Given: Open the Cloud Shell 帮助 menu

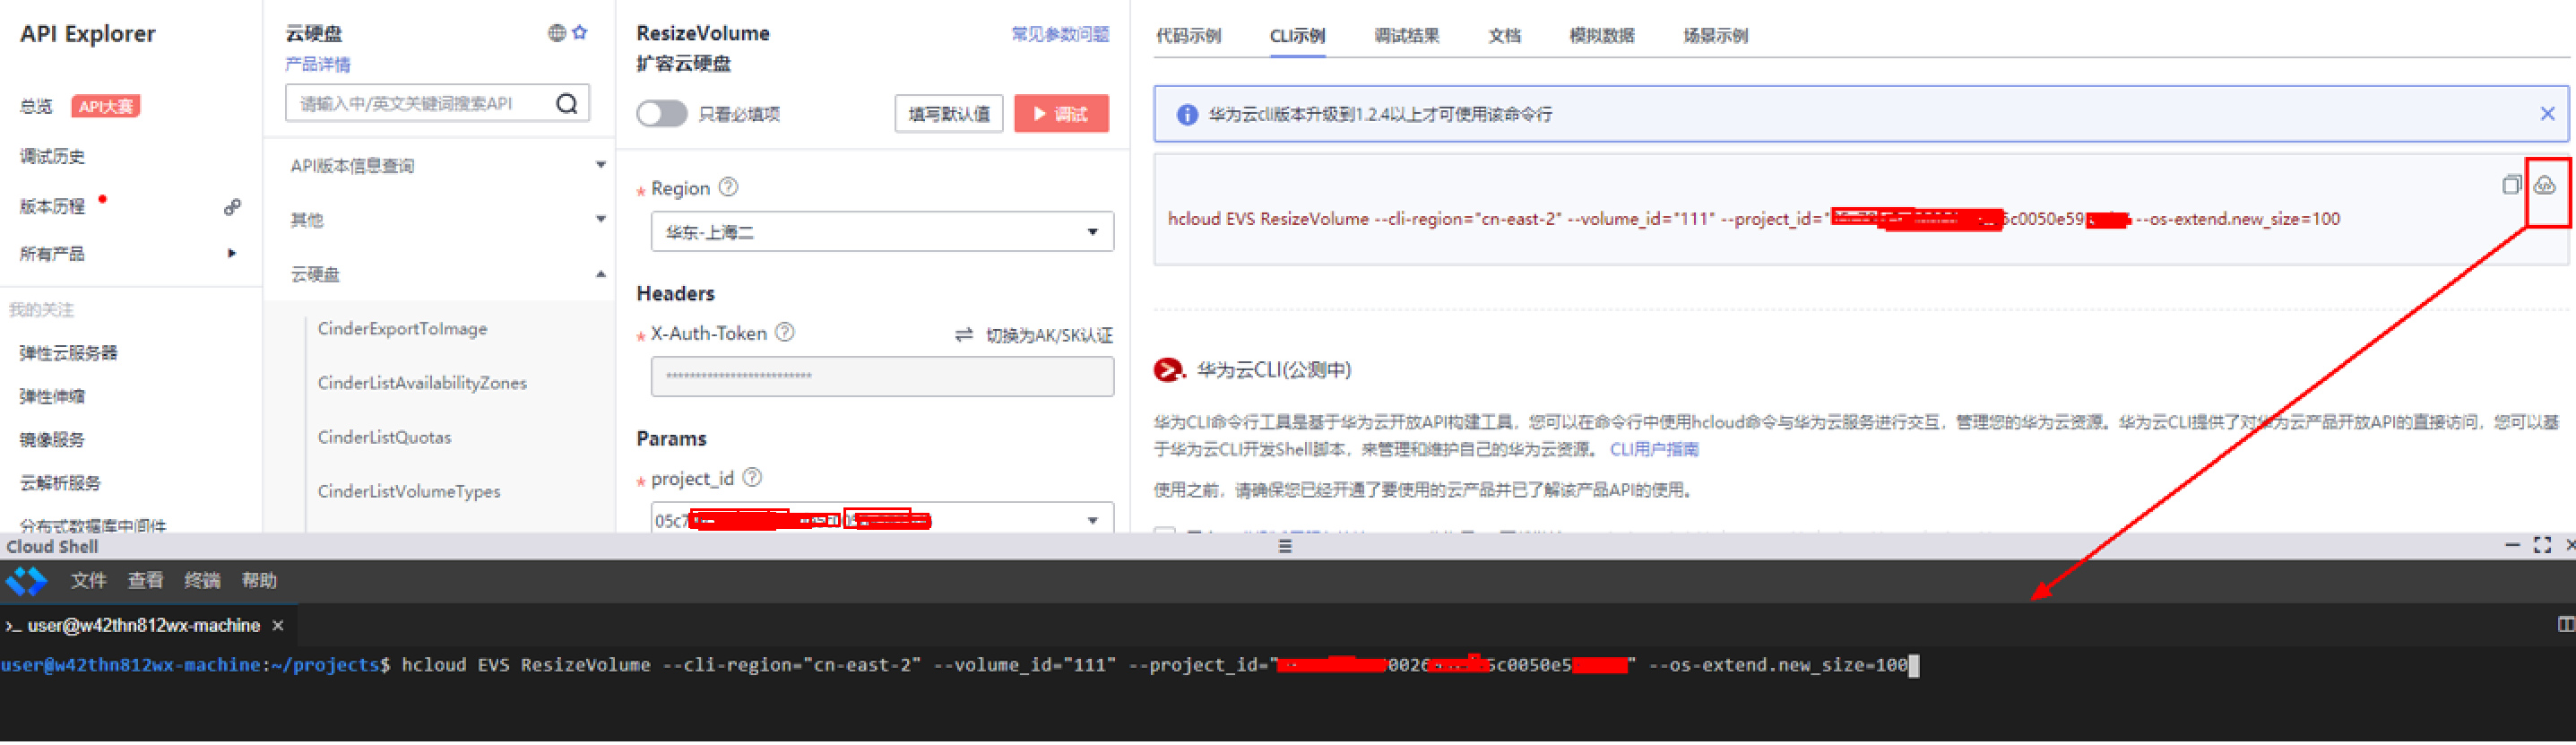Looking at the screenshot, I should (x=259, y=581).
